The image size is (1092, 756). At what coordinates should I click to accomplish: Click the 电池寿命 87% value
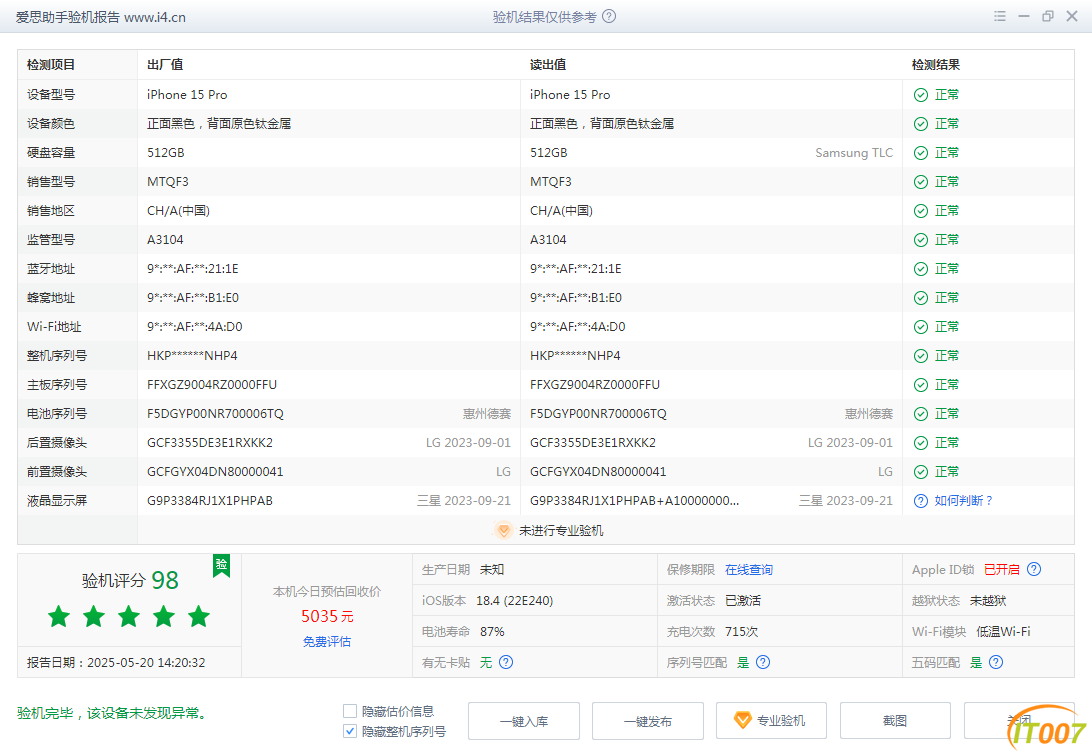coord(492,631)
